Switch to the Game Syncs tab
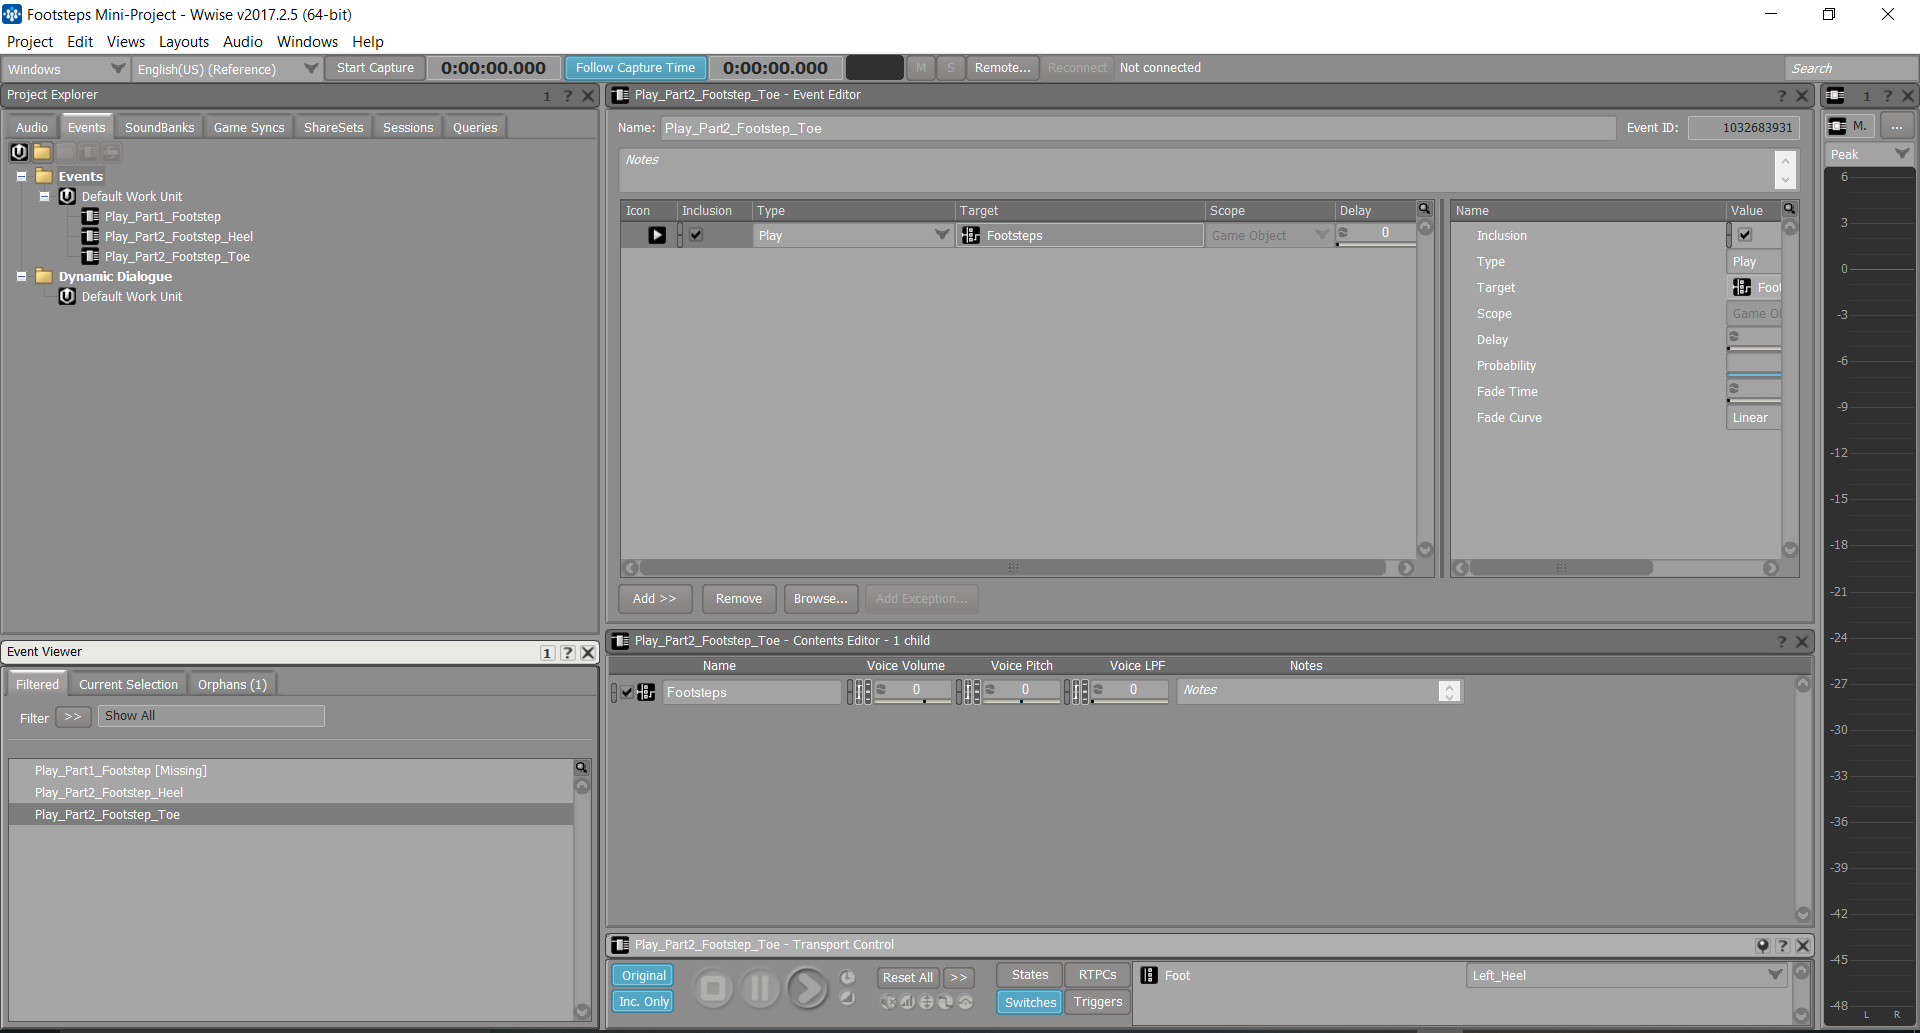The image size is (1920, 1033). click(x=249, y=127)
